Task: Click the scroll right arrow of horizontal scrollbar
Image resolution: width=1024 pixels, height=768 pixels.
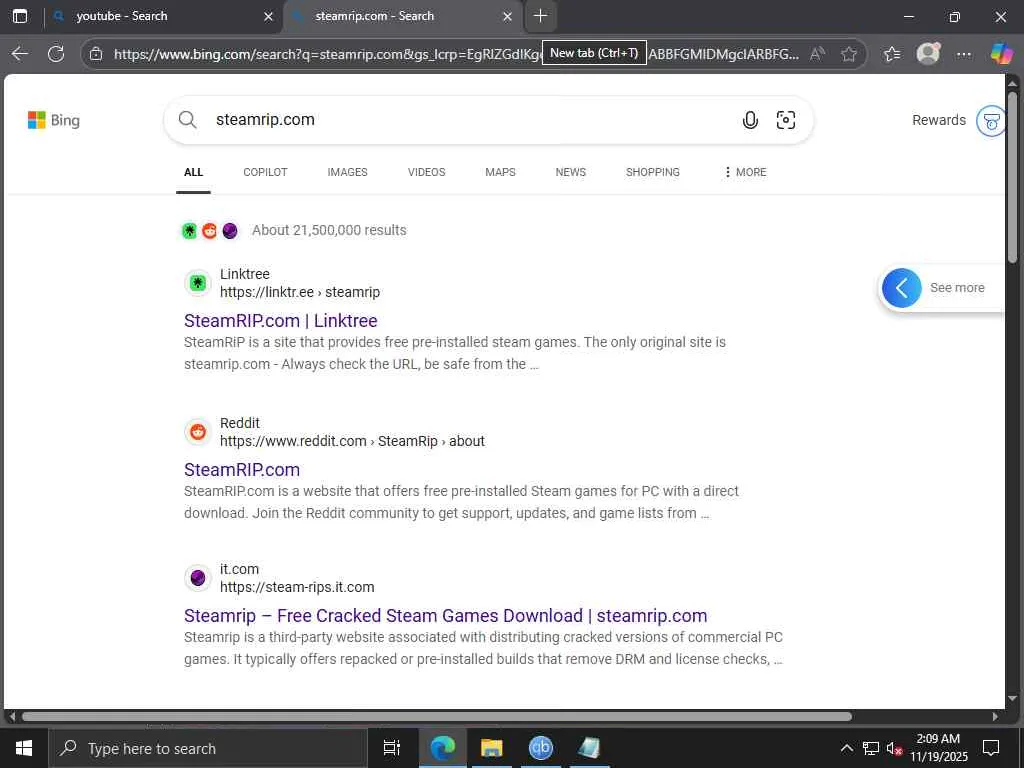Action: tap(995, 716)
